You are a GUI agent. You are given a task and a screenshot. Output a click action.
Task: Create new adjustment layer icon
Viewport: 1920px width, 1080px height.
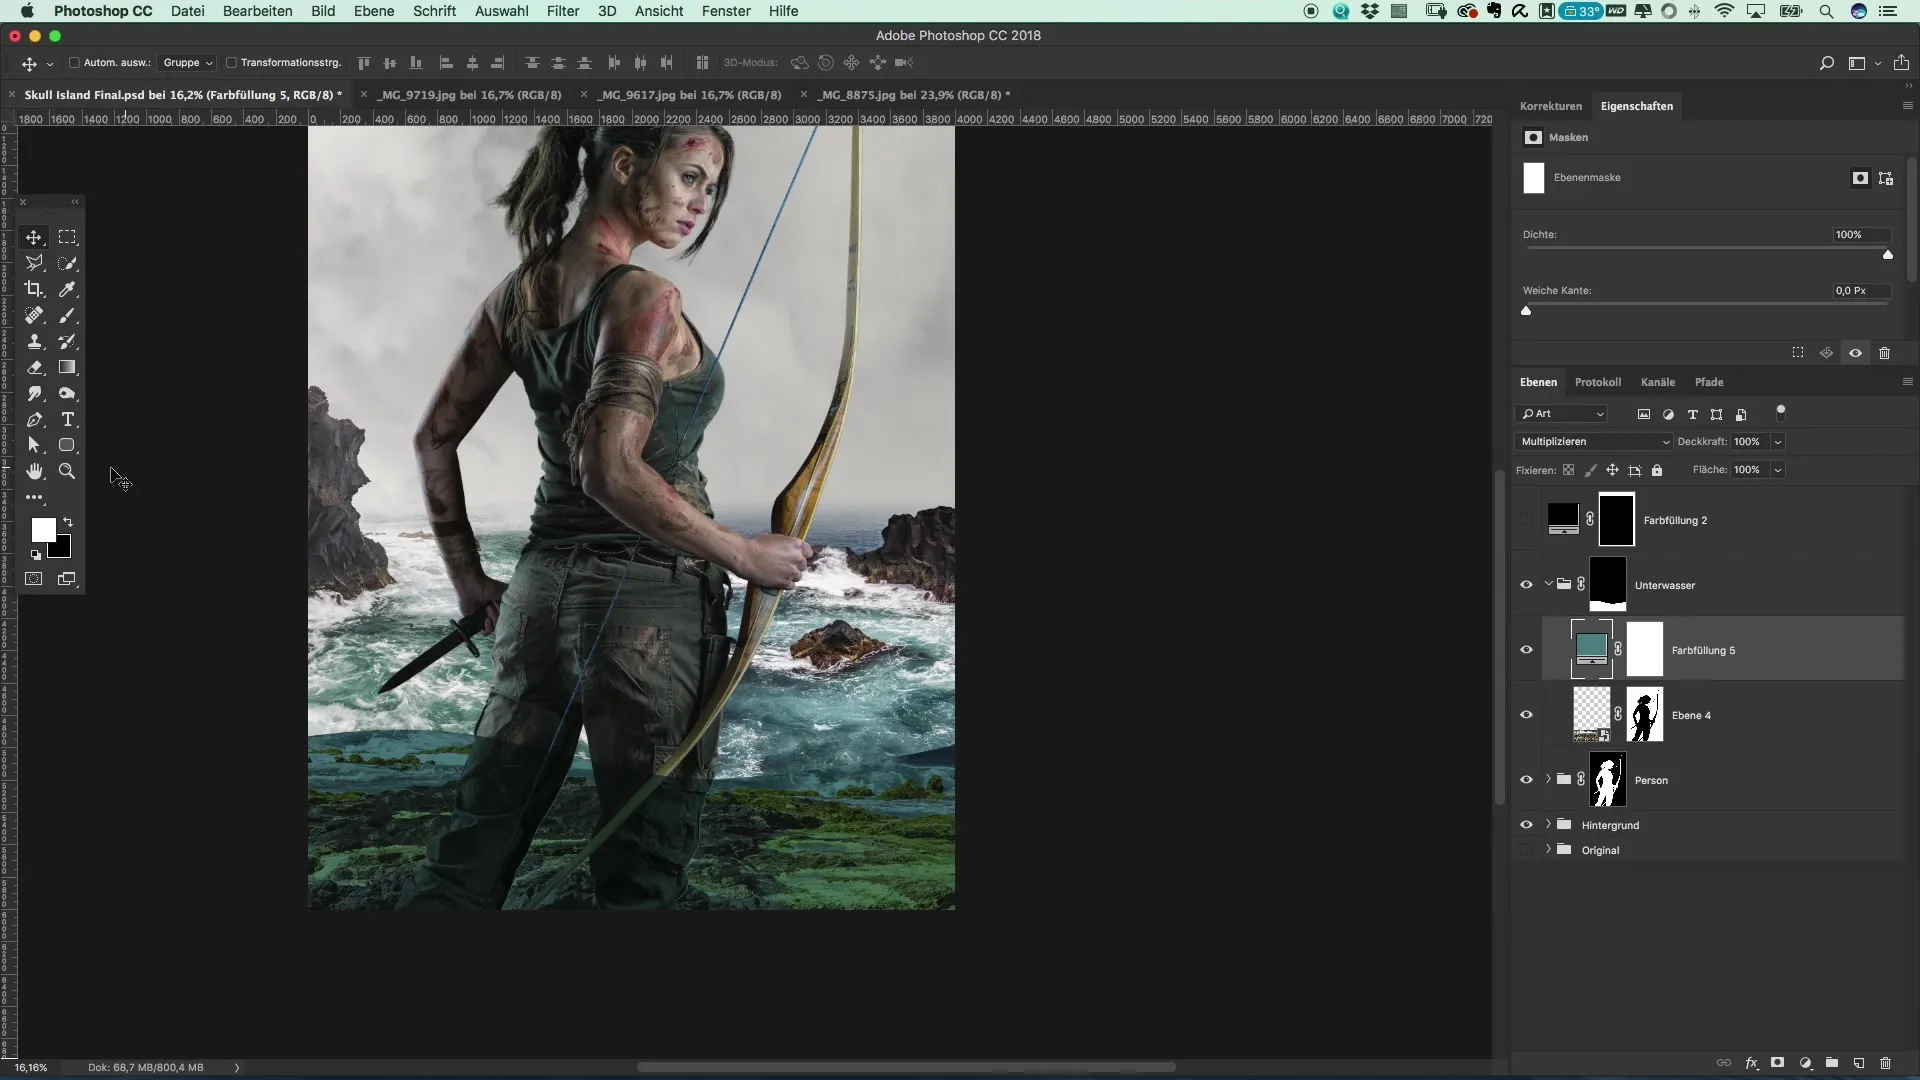point(1805,1063)
